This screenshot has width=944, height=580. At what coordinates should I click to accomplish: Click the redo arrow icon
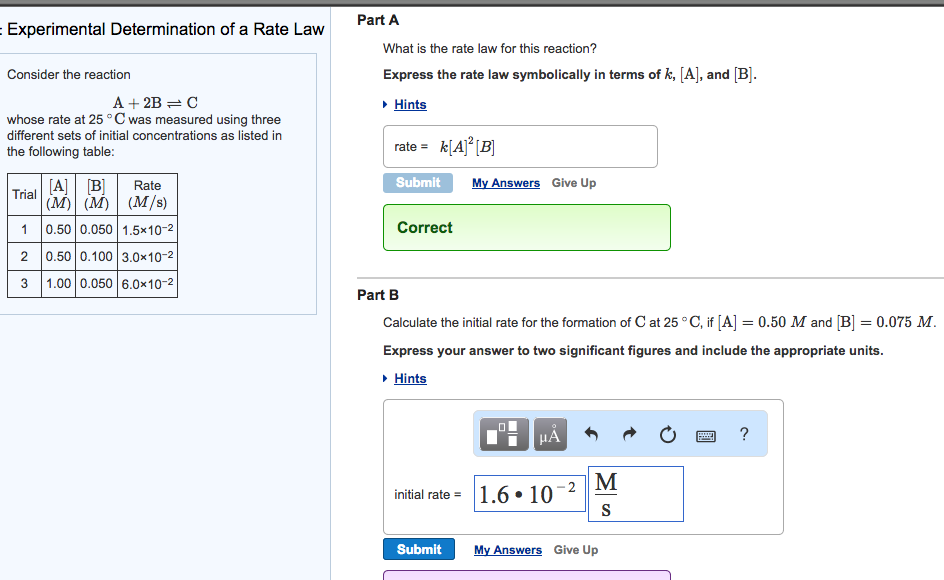click(629, 434)
